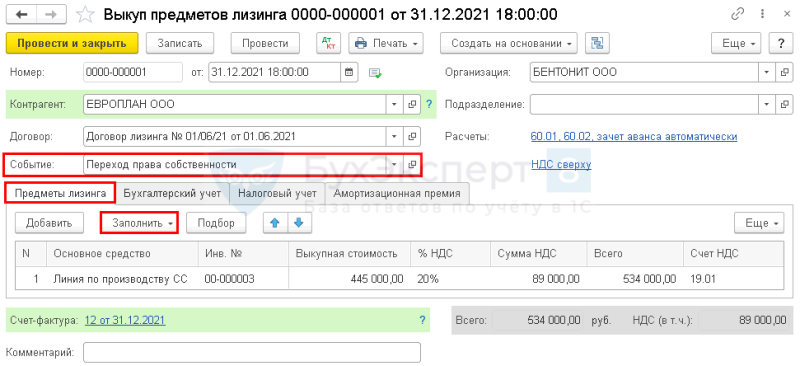Screen dimensions: 800x366
Task: Click the Выкупная стоимость column header
Action: click(349, 254)
